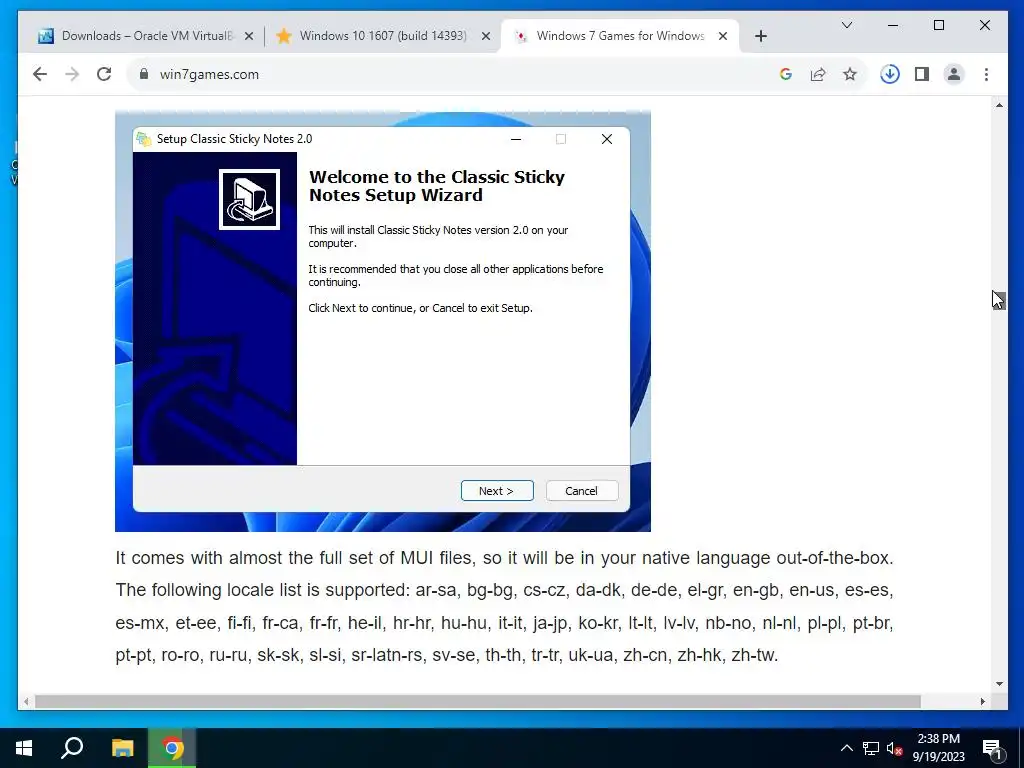Open the Action Center notifications icon
This screenshot has height=768, width=1024.
point(992,748)
